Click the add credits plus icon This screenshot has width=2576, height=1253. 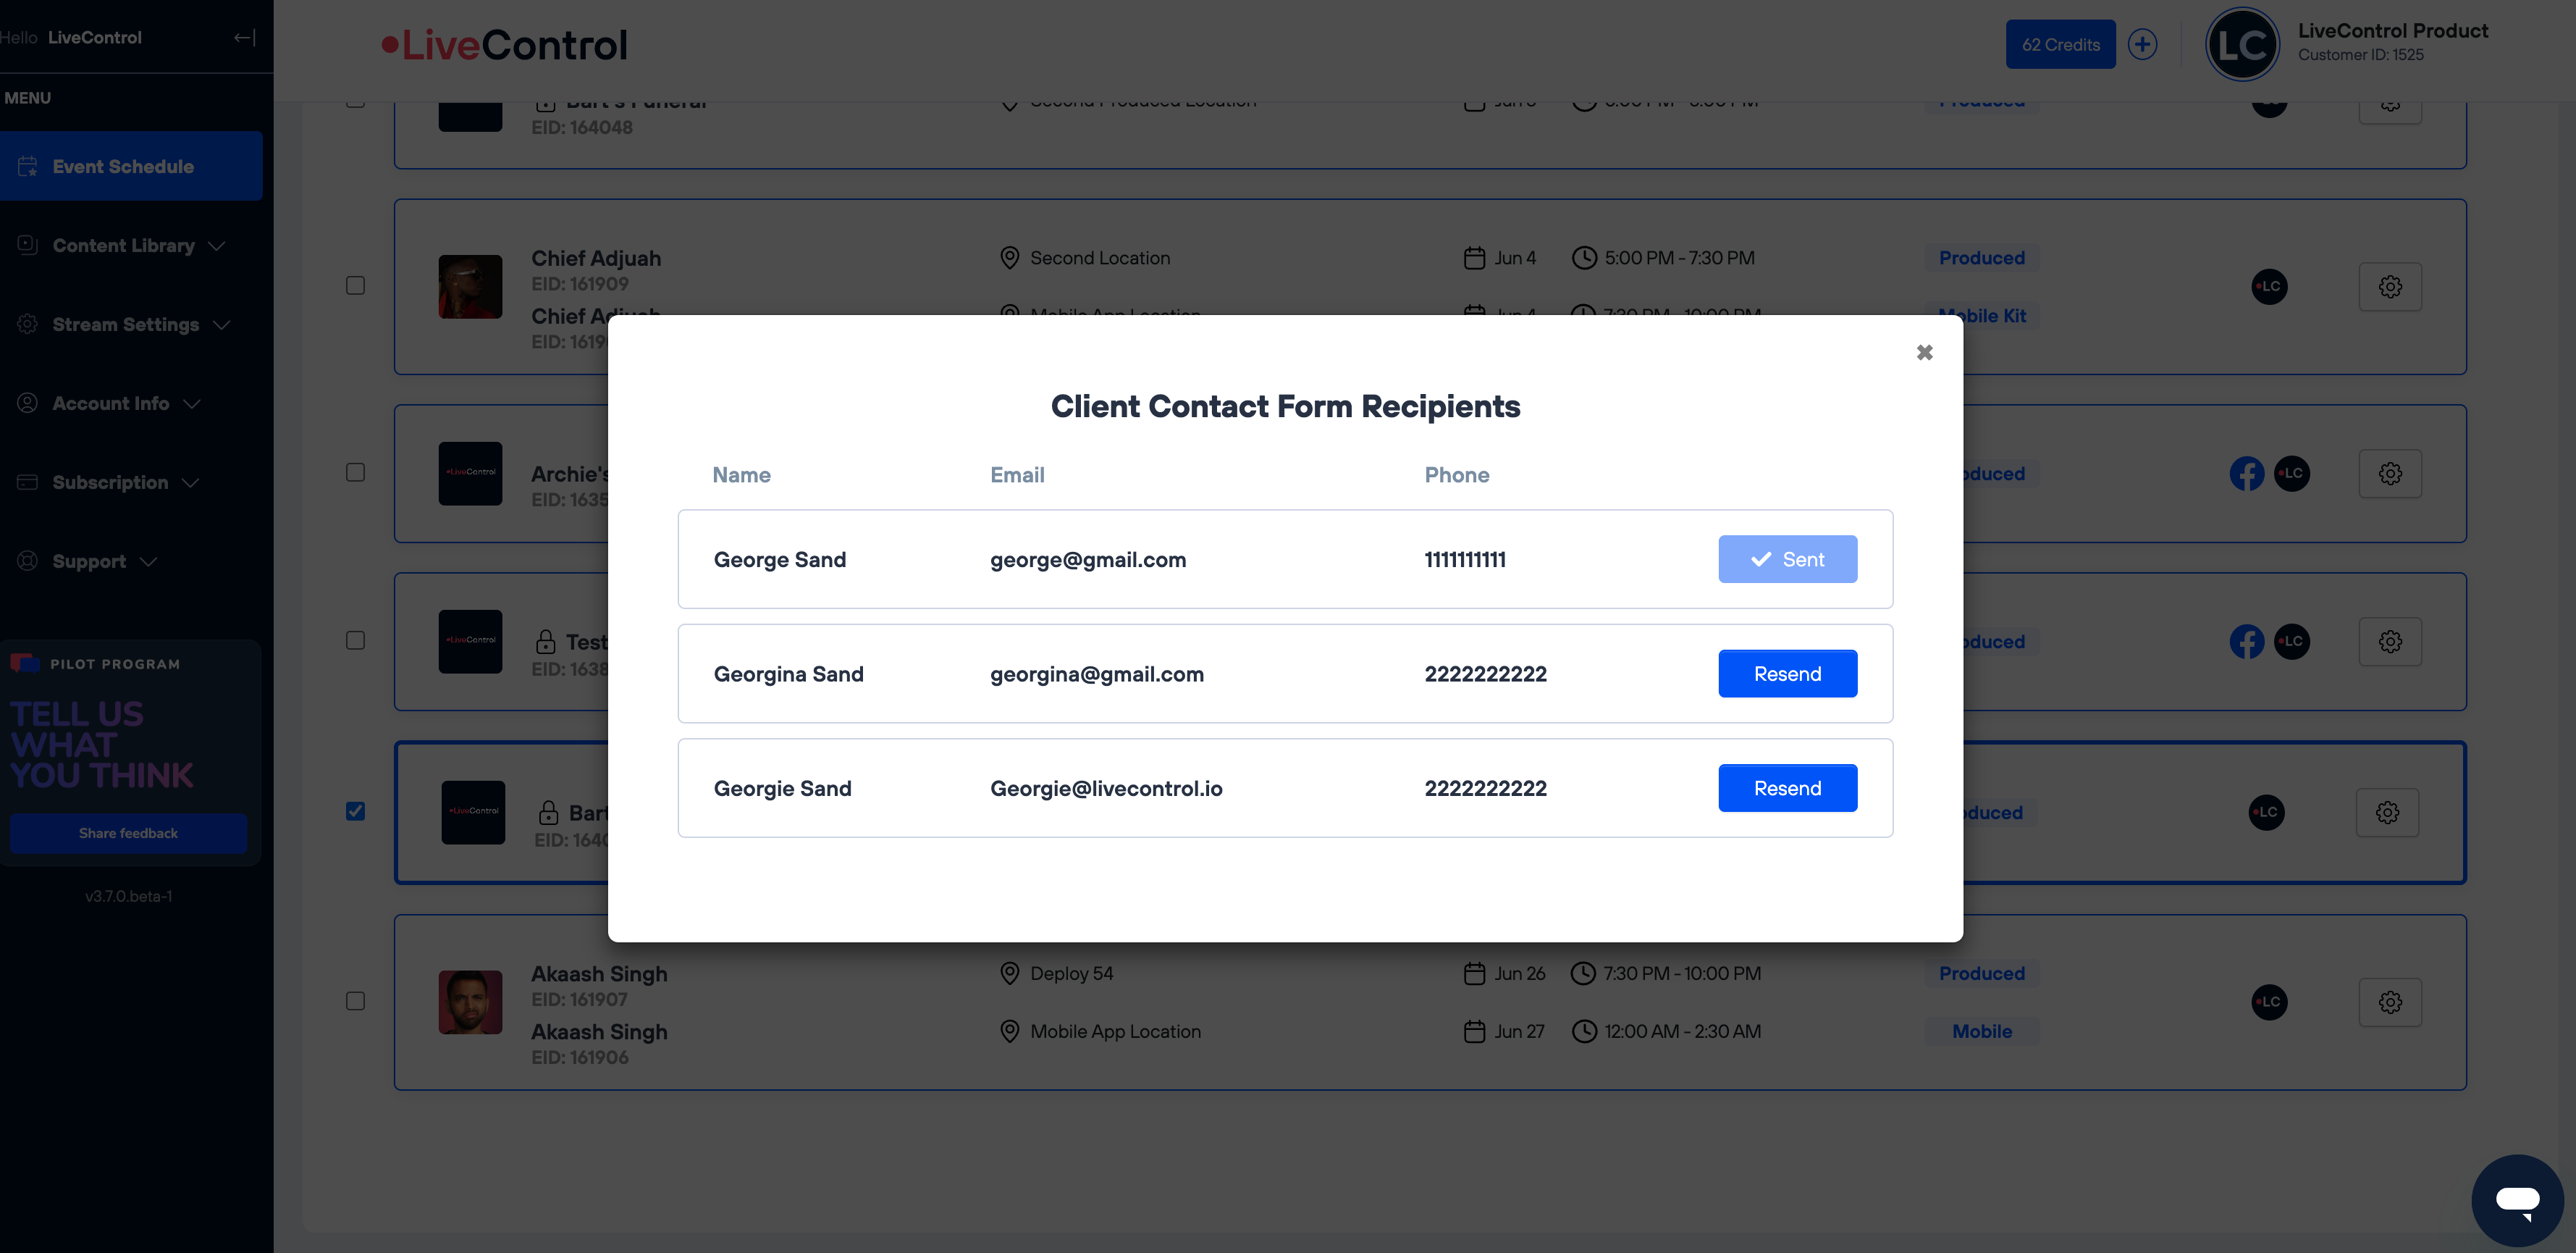pyautogui.click(x=2142, y=45)
